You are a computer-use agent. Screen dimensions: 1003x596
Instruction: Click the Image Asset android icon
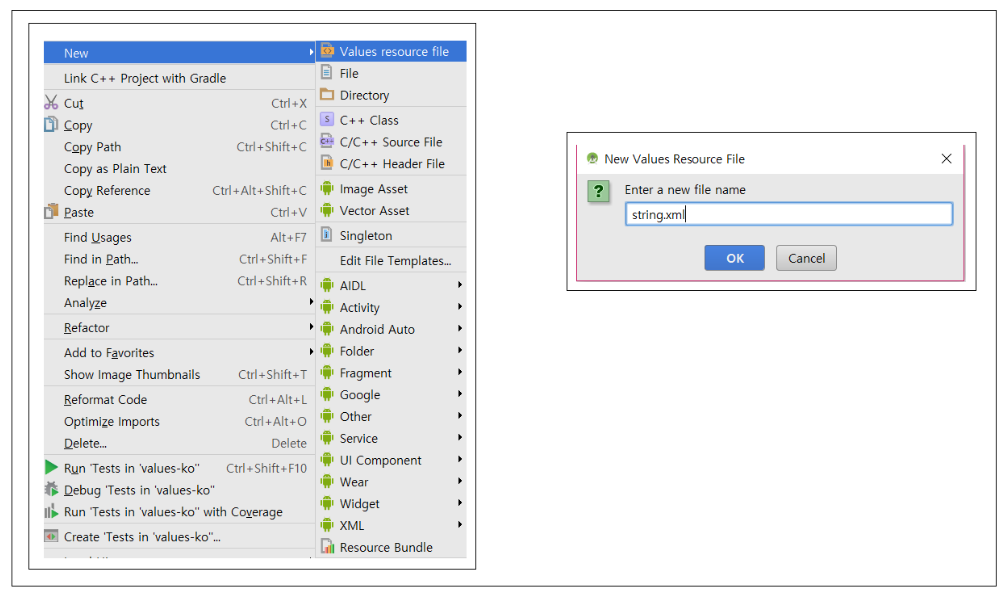pyautogui.click(x=327, y=188)
